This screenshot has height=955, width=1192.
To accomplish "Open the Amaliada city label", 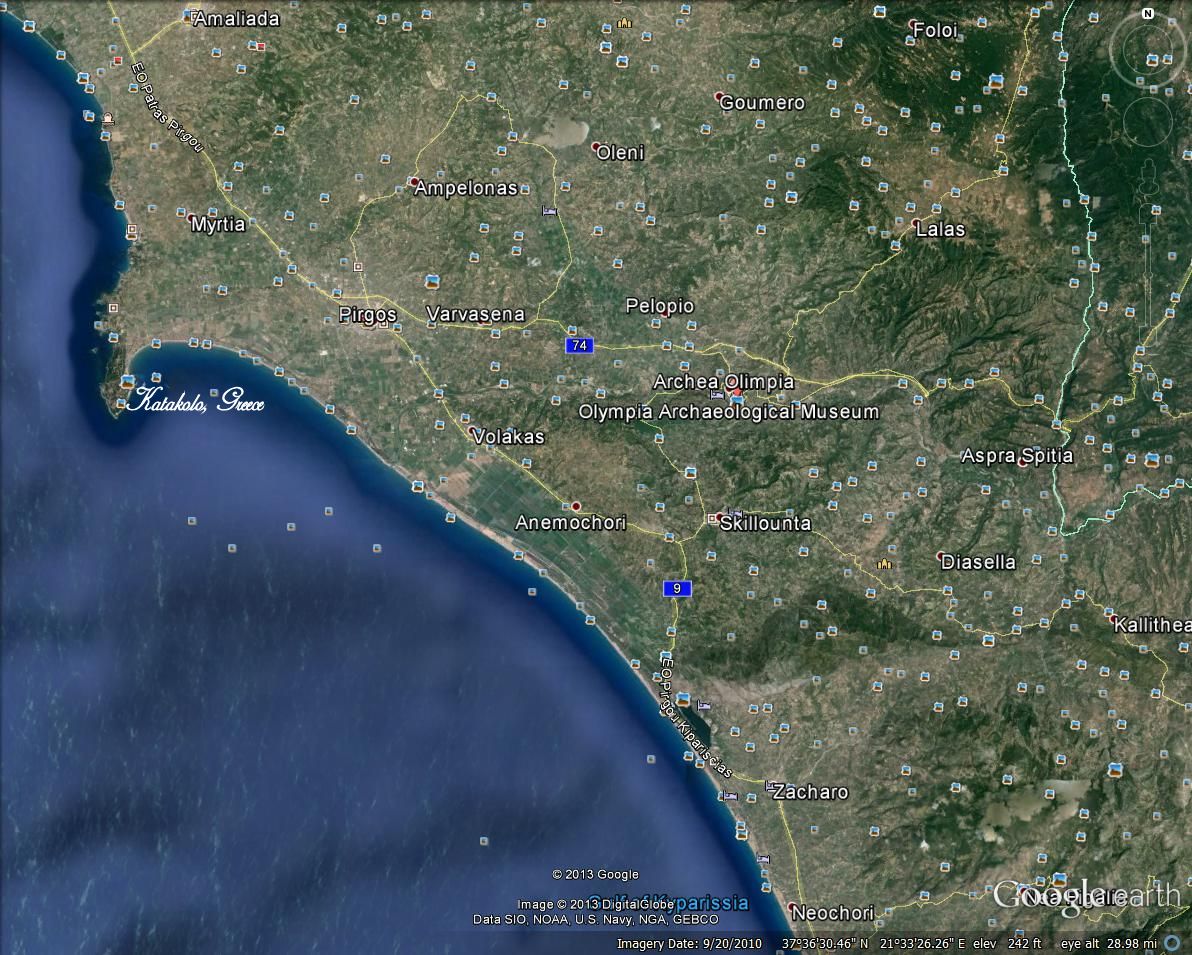I will pos(236,18).
